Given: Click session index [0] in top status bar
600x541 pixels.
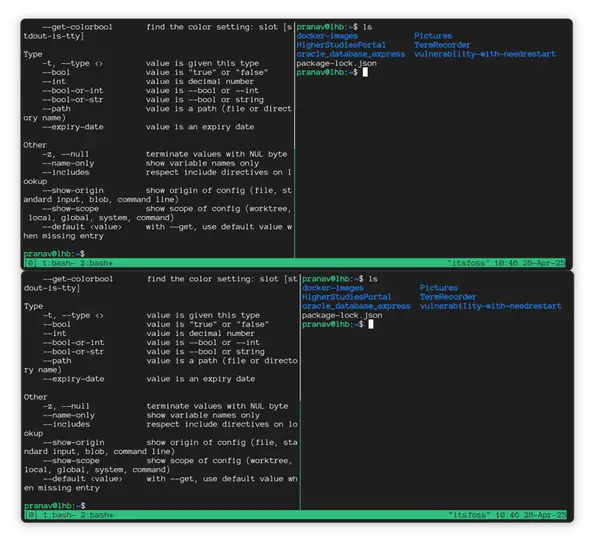Looking at the screenshot, I should point(30,263).
